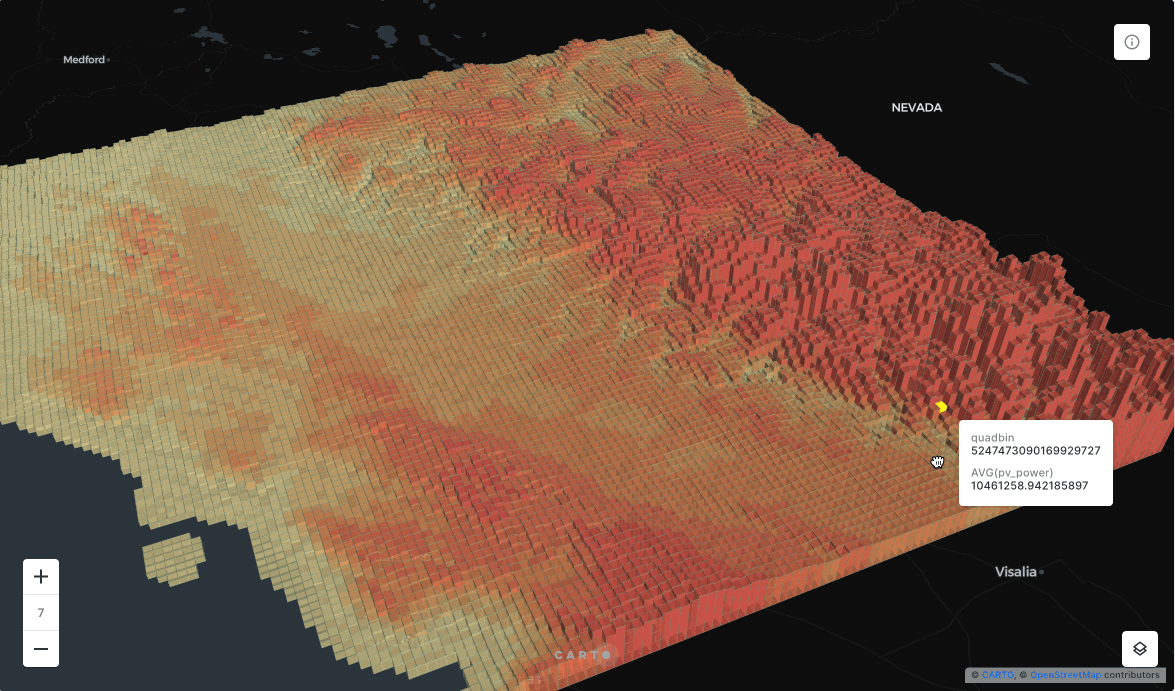This screenshot has width=1175, height=691.
Task: Click the word contributors in the attribution
Action: pyautogui.click(x=1131, y=675)
